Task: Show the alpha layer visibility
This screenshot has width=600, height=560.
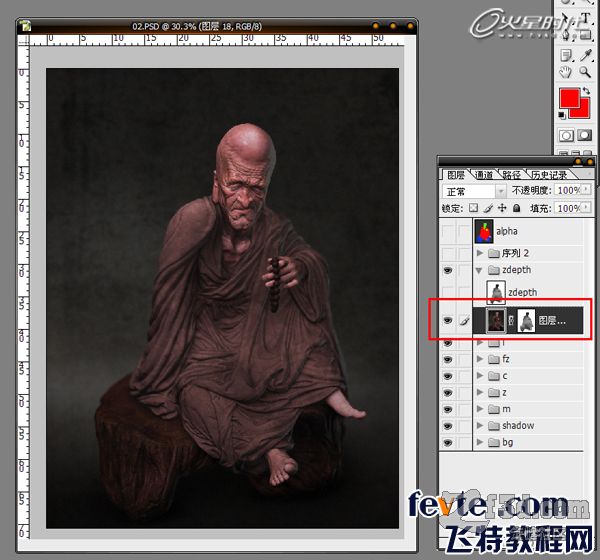Action: click(x=448, y=231)
